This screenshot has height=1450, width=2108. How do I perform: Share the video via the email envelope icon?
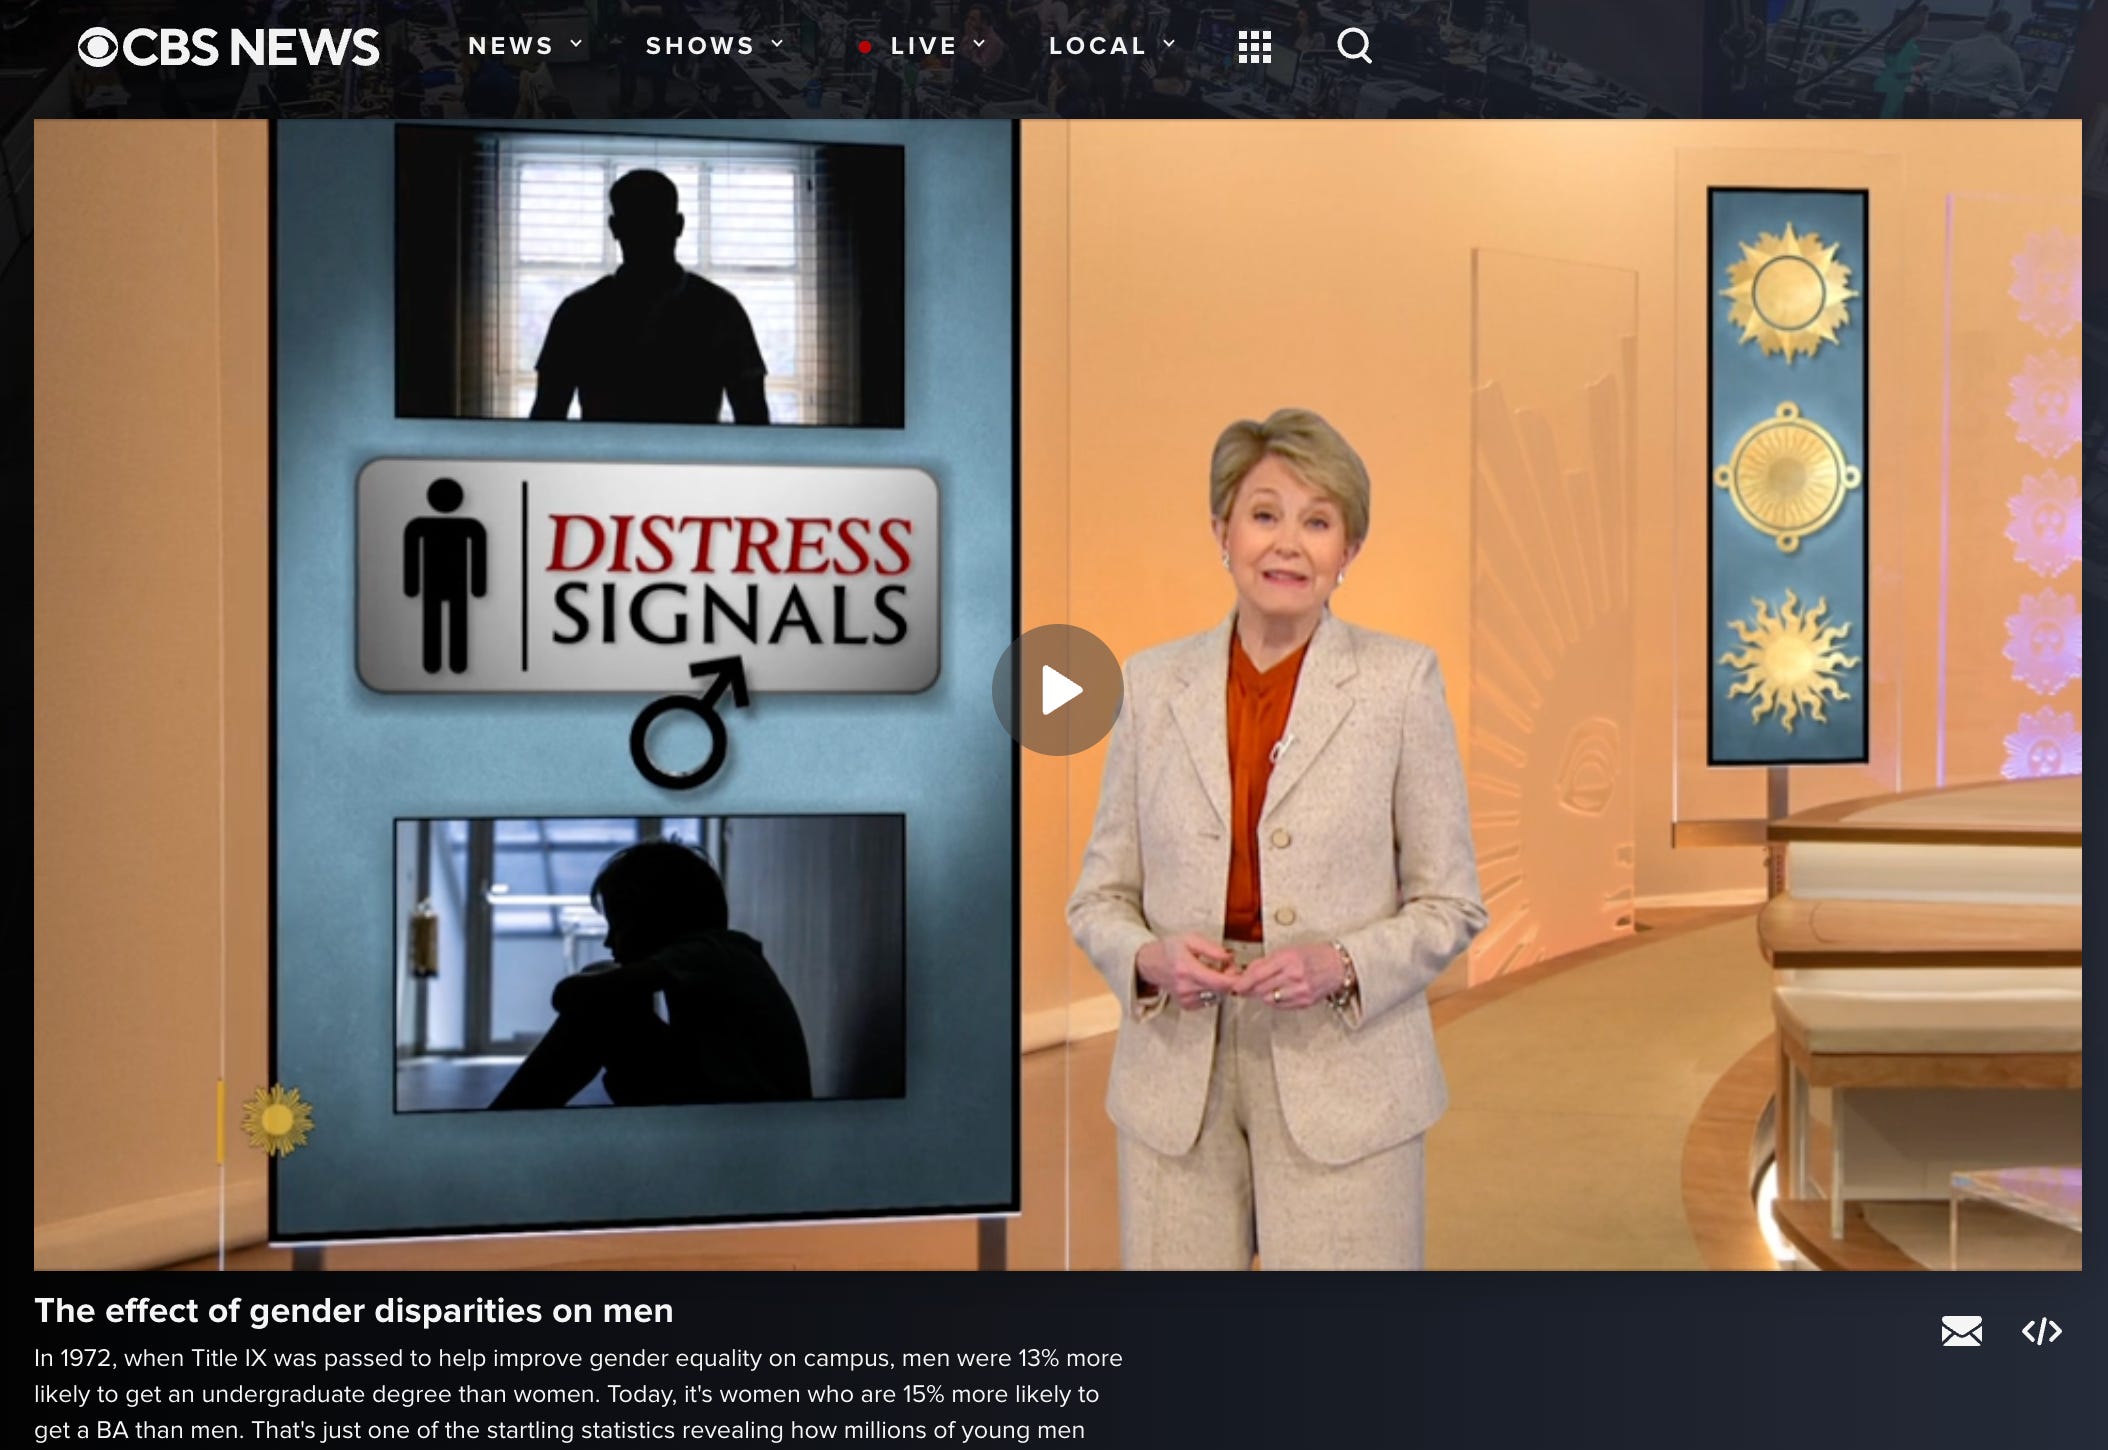pyautogui.click(x=1961, y=1331)
